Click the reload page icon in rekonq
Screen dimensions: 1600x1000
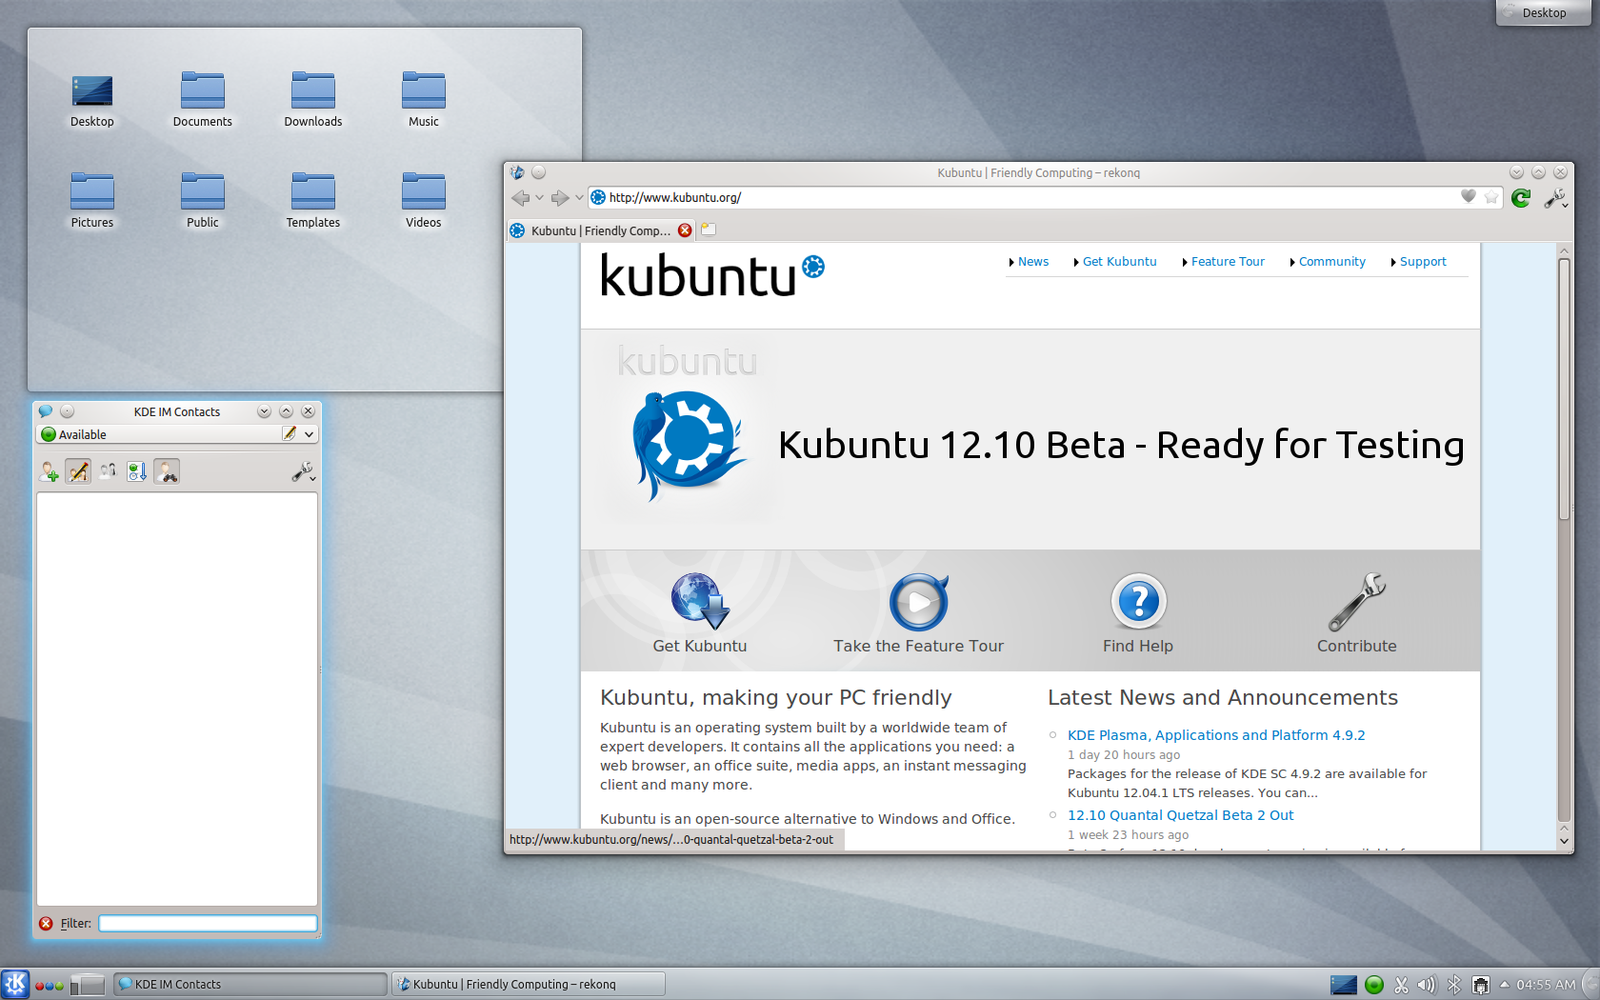click(x=1521, y=197)
